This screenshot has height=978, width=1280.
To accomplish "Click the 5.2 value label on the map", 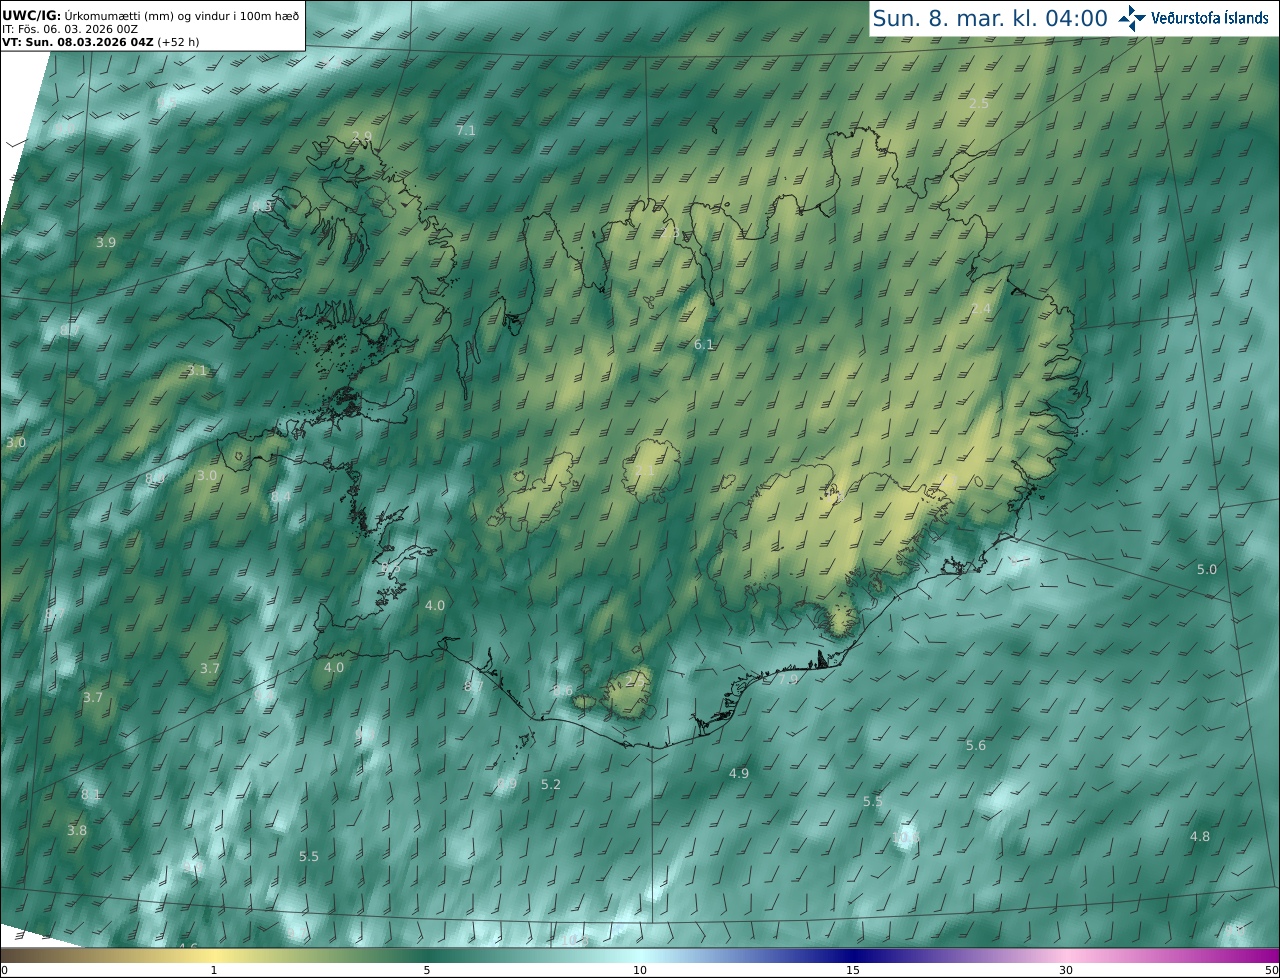I will click(551, 785).
